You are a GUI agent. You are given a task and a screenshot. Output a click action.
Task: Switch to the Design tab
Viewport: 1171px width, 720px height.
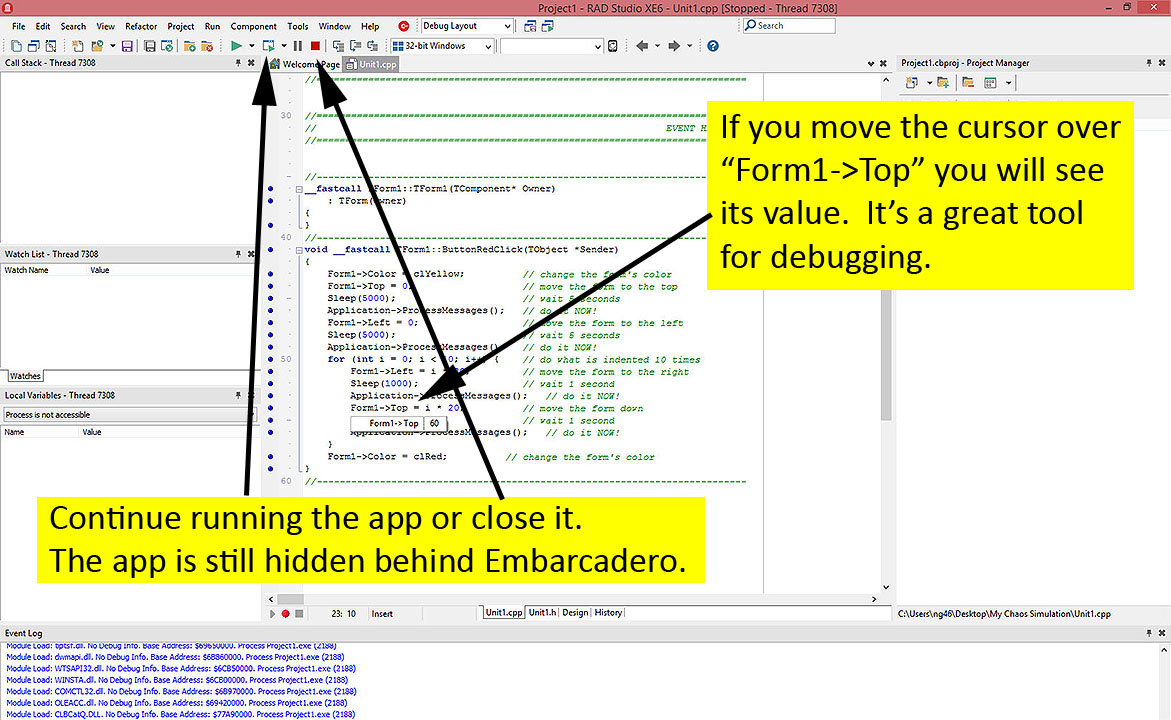click(575, 613)
